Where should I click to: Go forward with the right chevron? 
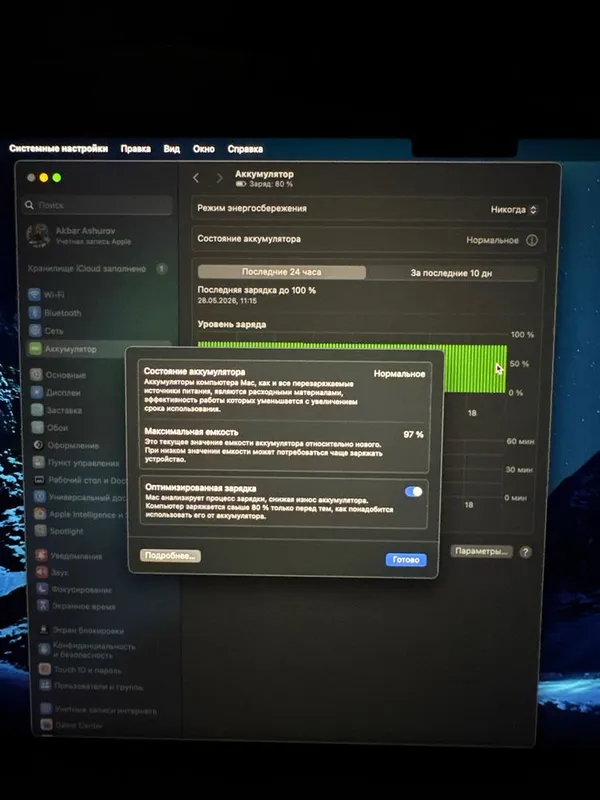(219, 178)
